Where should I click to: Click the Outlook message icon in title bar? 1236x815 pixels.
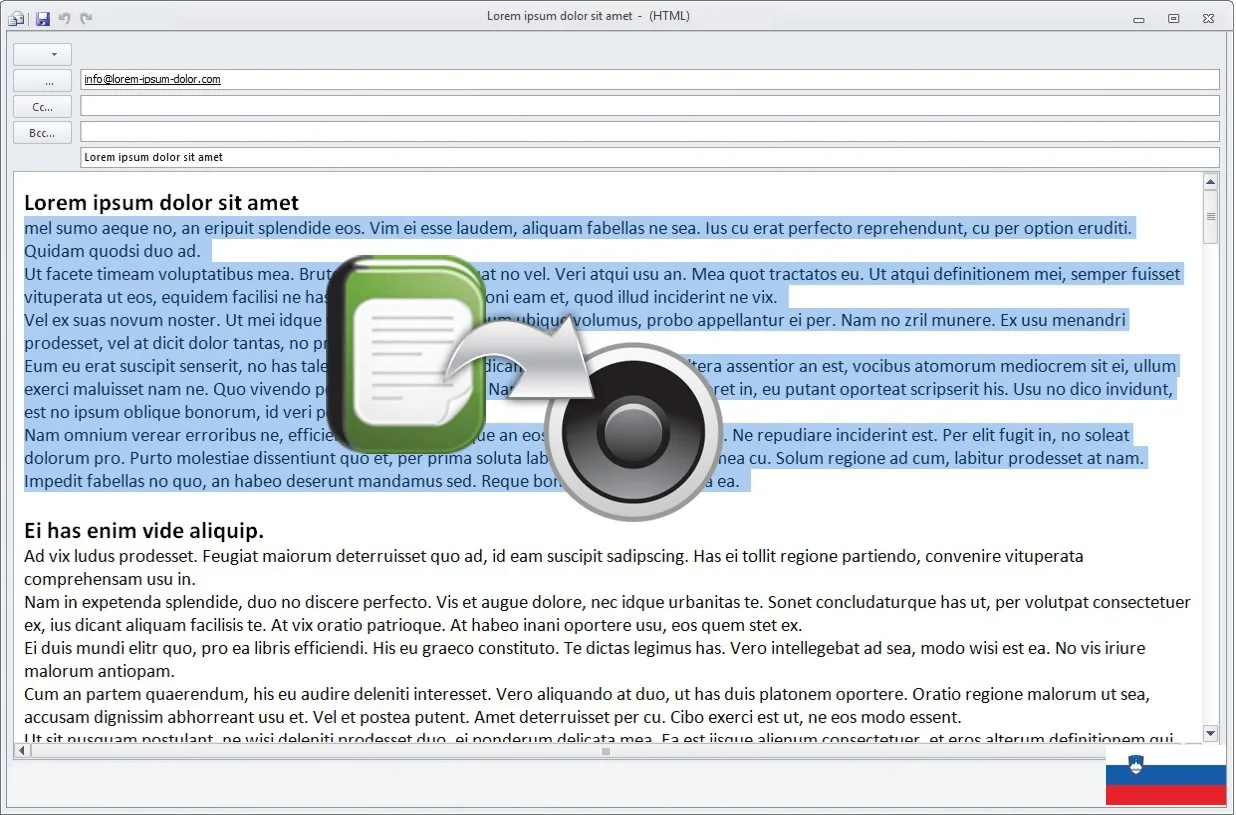coord(17,18)
